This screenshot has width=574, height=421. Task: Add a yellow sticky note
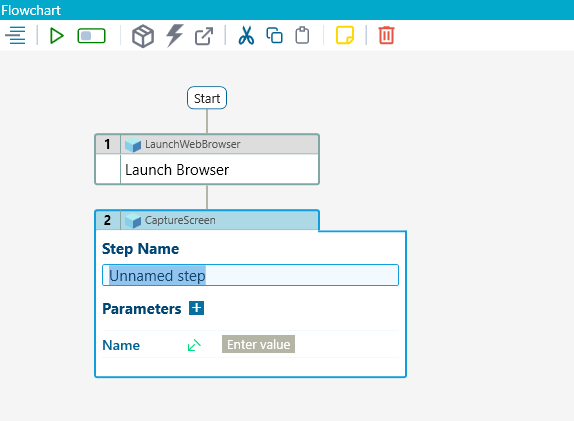pyautogui.click(x=345, y=35)
